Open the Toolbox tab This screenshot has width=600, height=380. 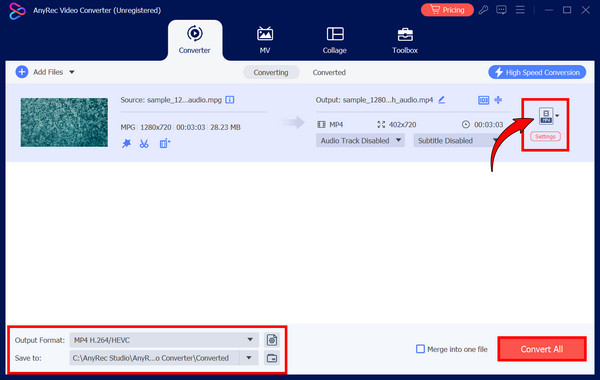pos(405,40)
